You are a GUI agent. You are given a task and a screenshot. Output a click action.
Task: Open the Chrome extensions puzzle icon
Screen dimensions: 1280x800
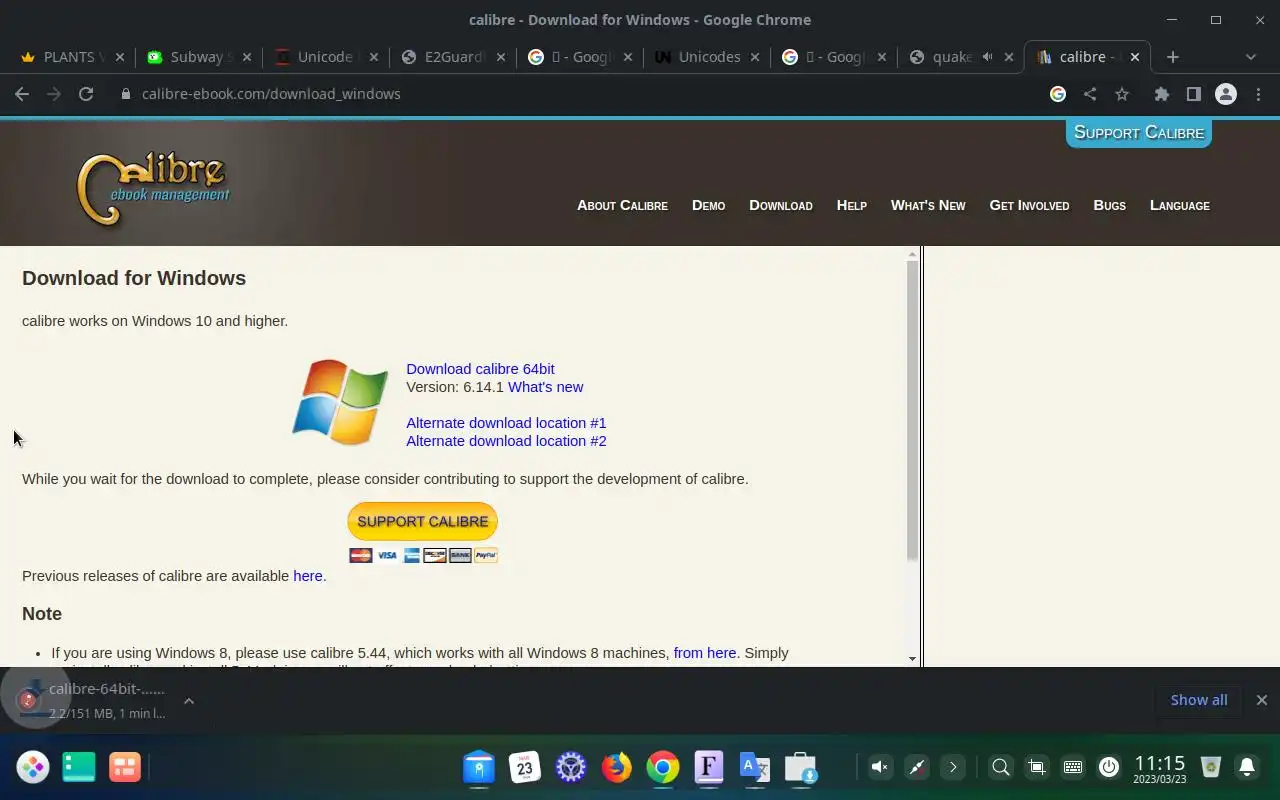(x=1161, y=94)
